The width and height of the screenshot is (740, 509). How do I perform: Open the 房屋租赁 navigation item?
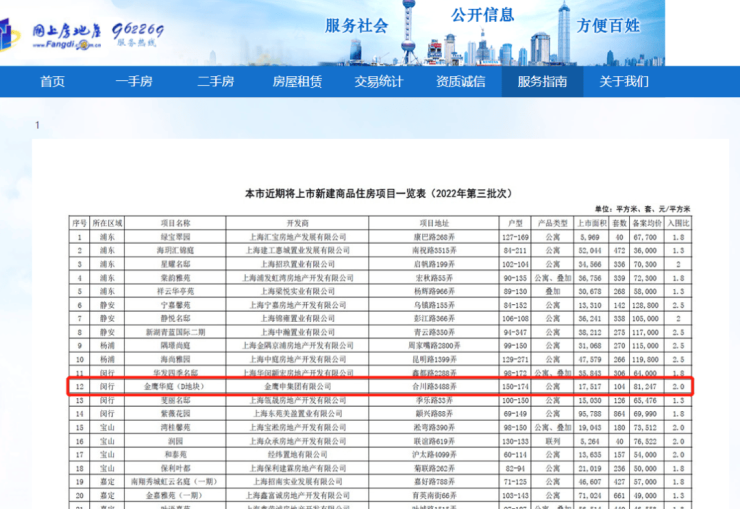297,82
